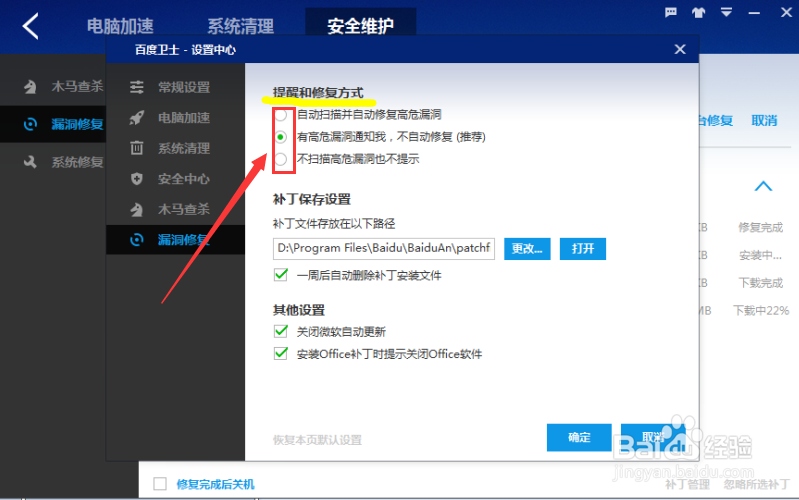Open 安全中心 settings category
The width and height of the screenshot is (799, 500).
tap(184, 179)
